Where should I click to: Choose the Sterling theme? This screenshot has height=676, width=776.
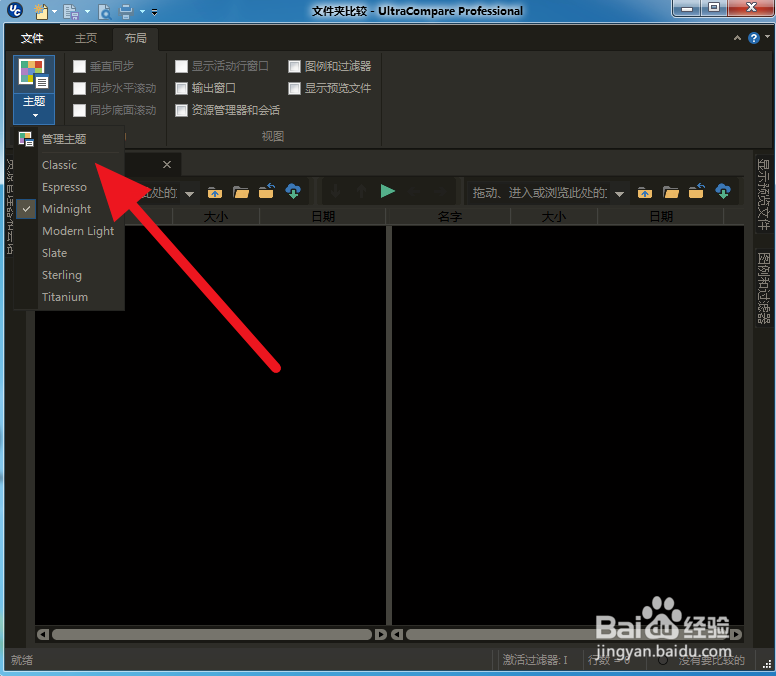[x=69, y=275]
